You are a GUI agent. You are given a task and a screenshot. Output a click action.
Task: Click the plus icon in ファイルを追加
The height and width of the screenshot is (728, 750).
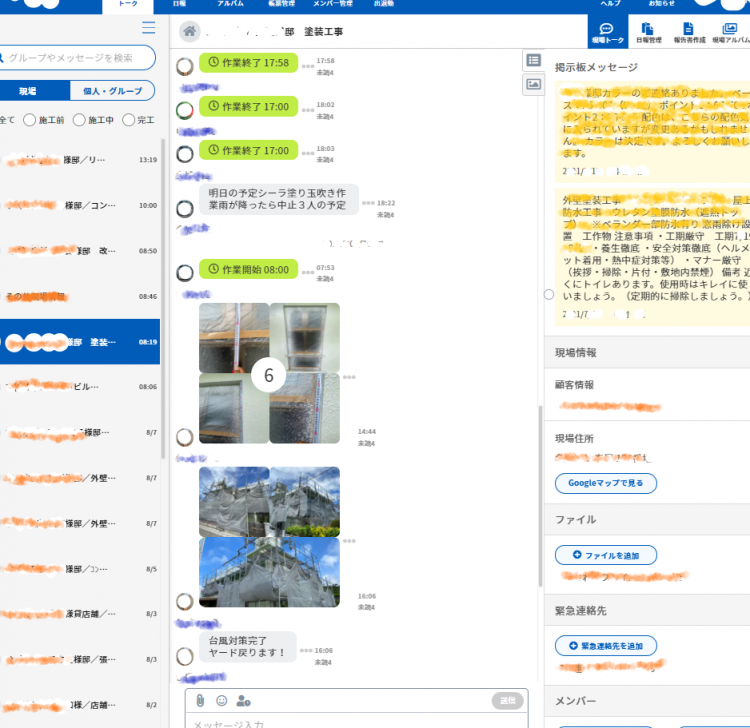(577, 555)
